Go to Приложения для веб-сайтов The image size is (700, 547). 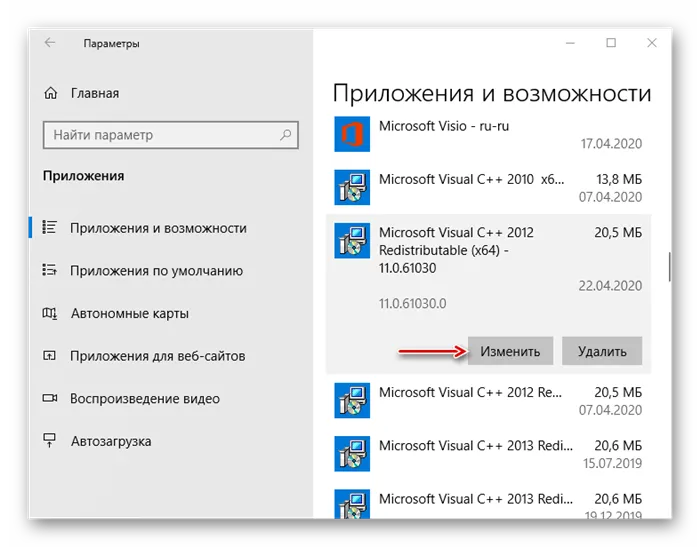click(x=157, y=355)
